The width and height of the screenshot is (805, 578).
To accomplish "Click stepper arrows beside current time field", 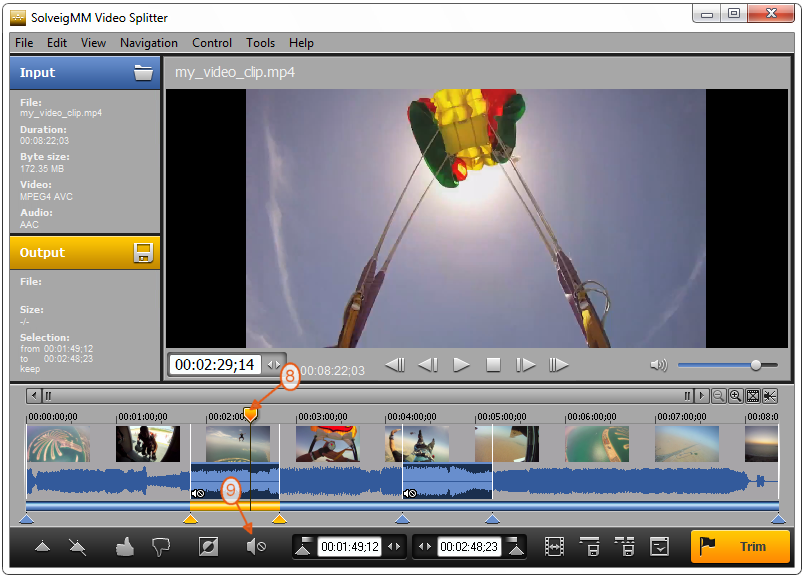I will [x=274, y=365].
